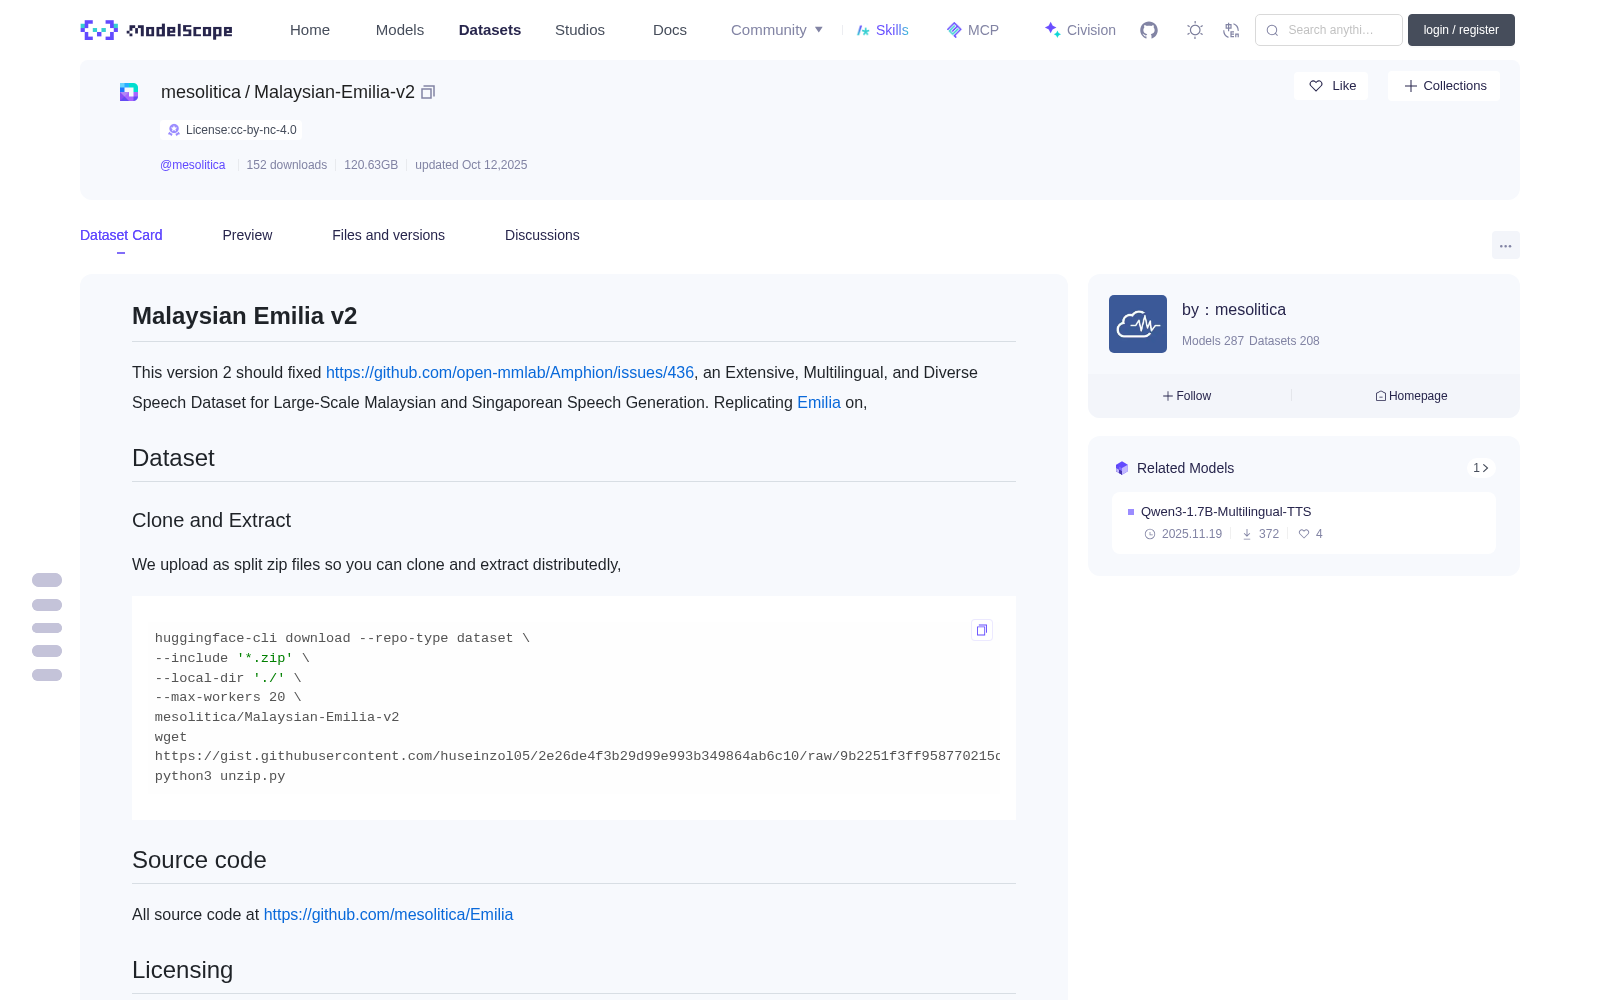Copy the code block contents
The height and width of the screenshot is (1000, 1600).
point(982,630)
